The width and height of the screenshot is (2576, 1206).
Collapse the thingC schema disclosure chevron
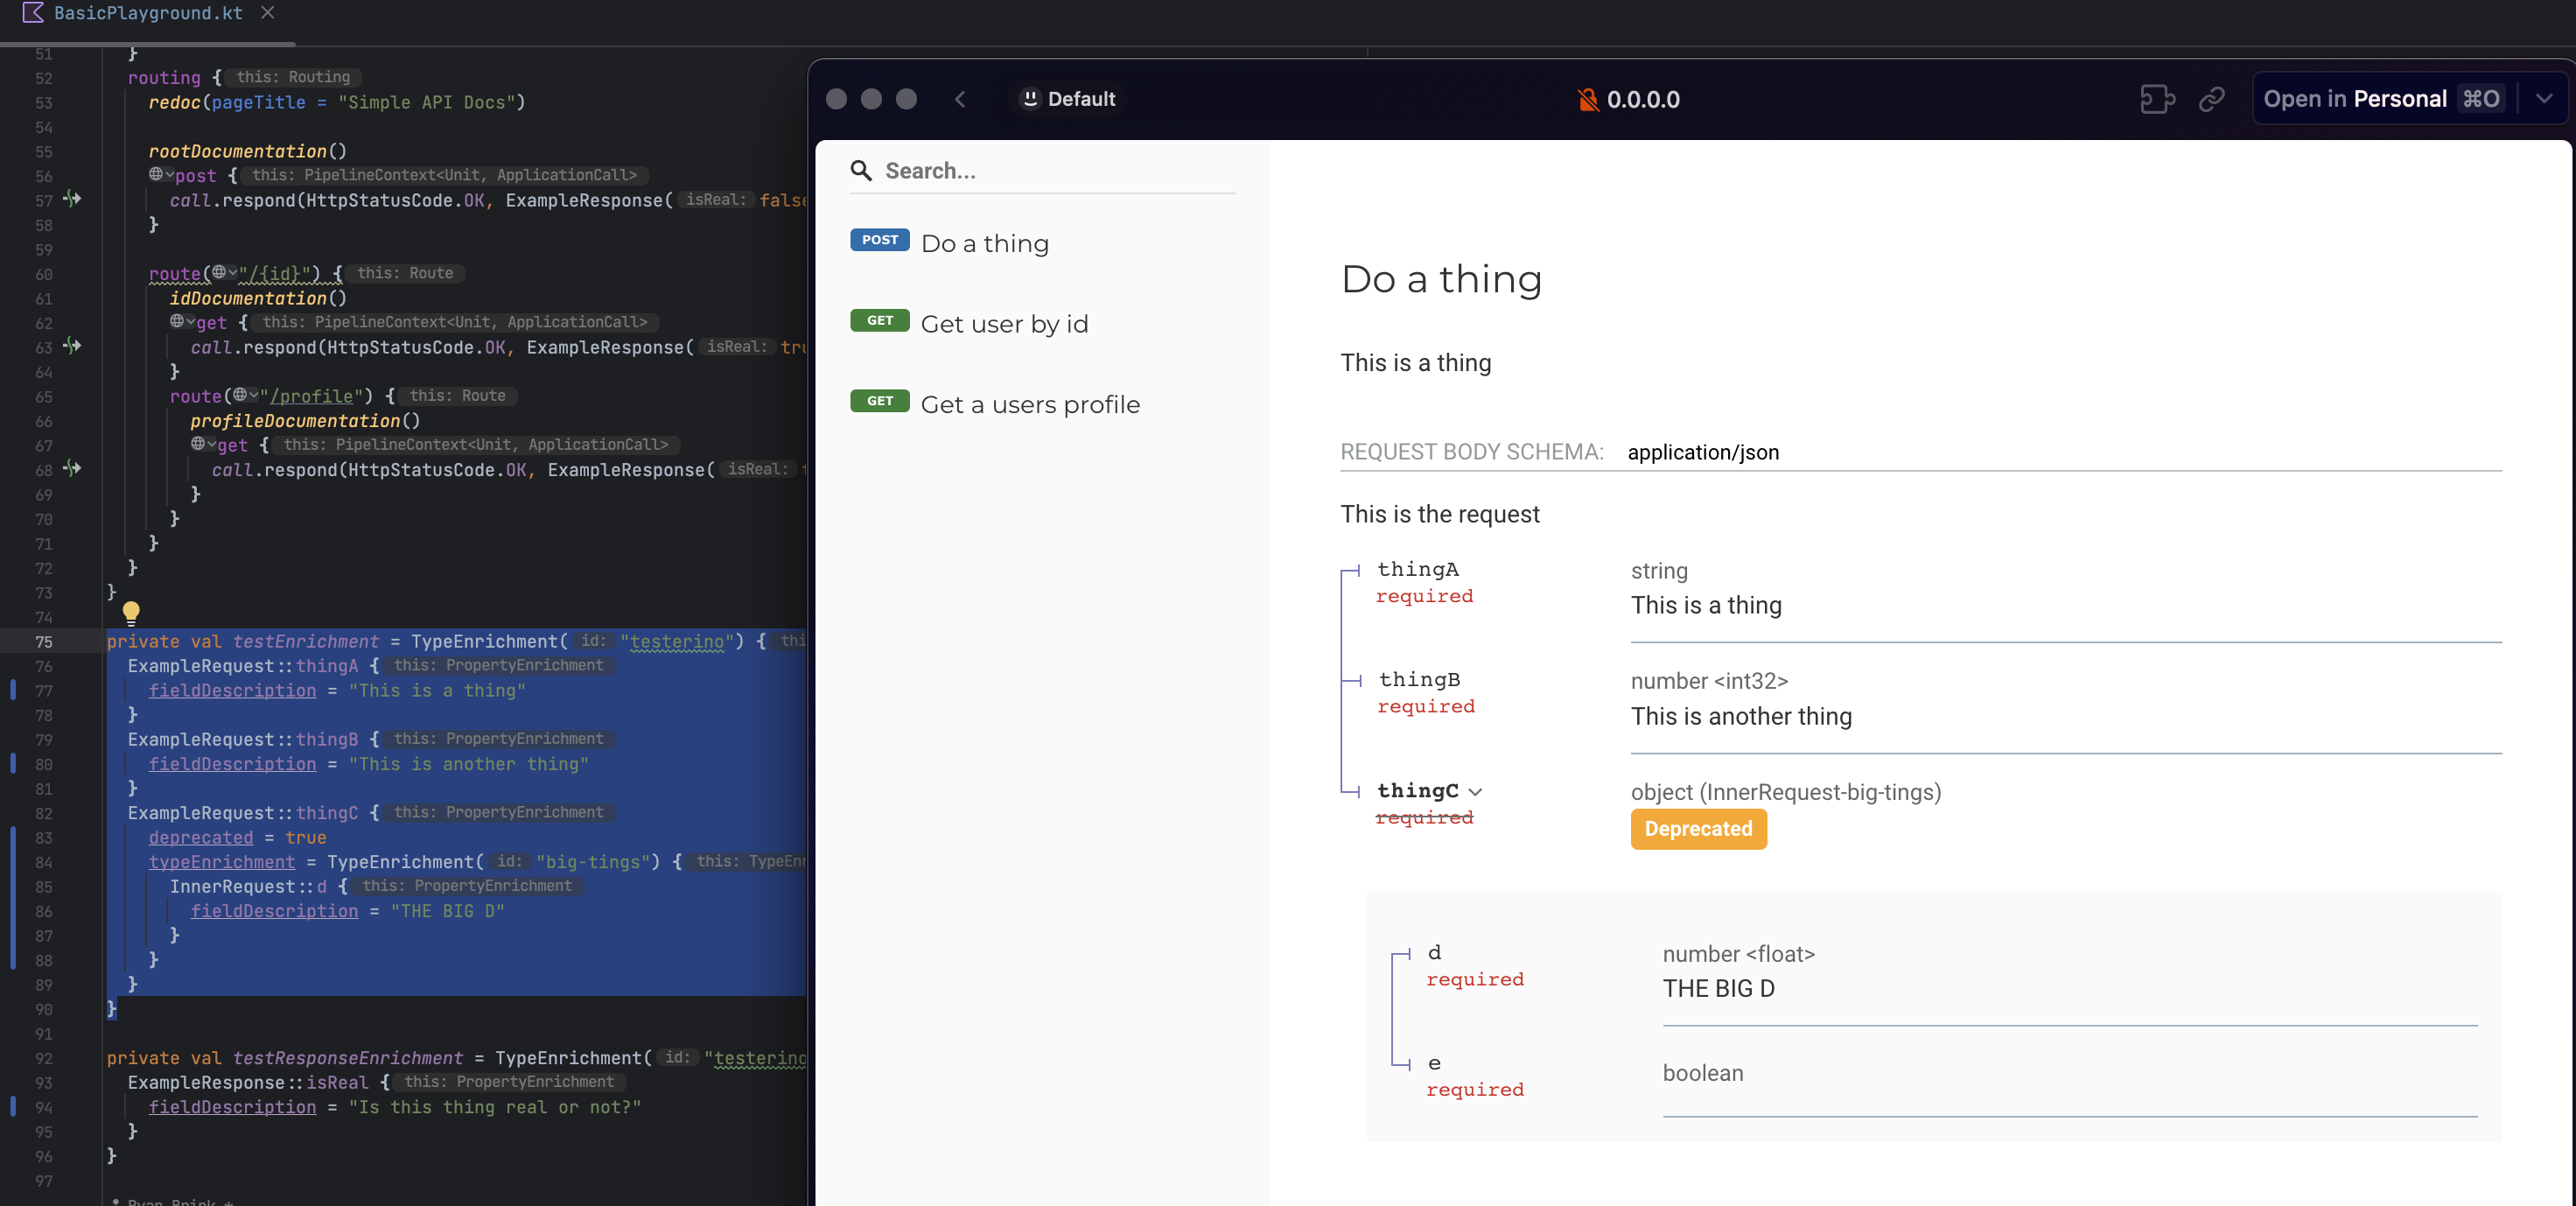[x=1477, y=791]
